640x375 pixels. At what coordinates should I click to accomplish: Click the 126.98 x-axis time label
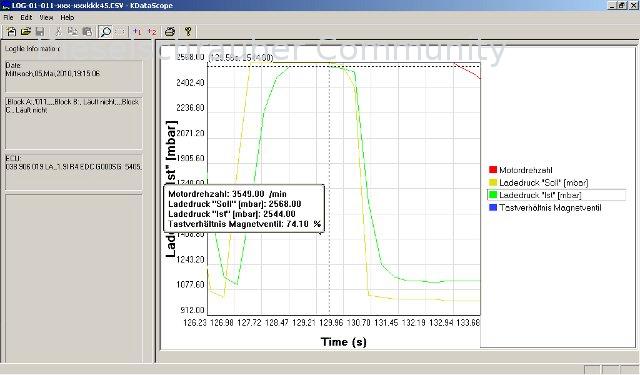tap(222, 322)
